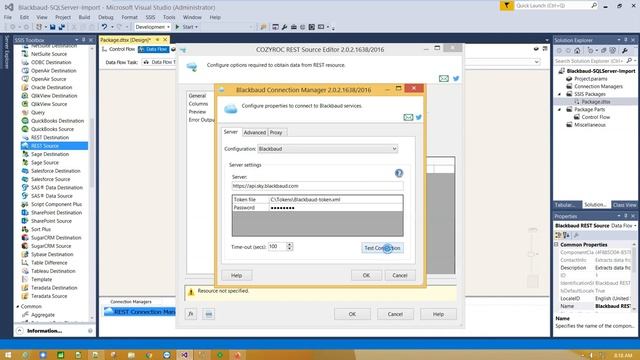Select the Server tab
Image resolution: width=640 pixels, height=360 pixels.
[231, 132]
